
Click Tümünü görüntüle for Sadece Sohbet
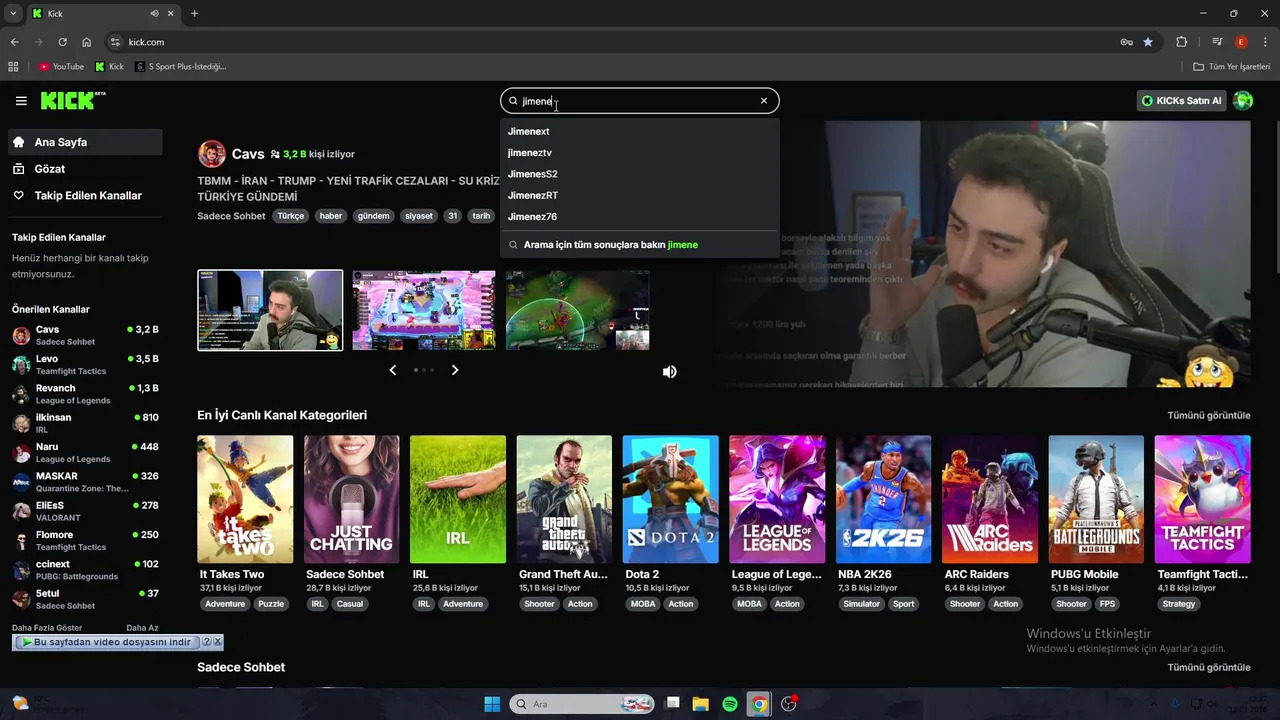coord(1209,667)
